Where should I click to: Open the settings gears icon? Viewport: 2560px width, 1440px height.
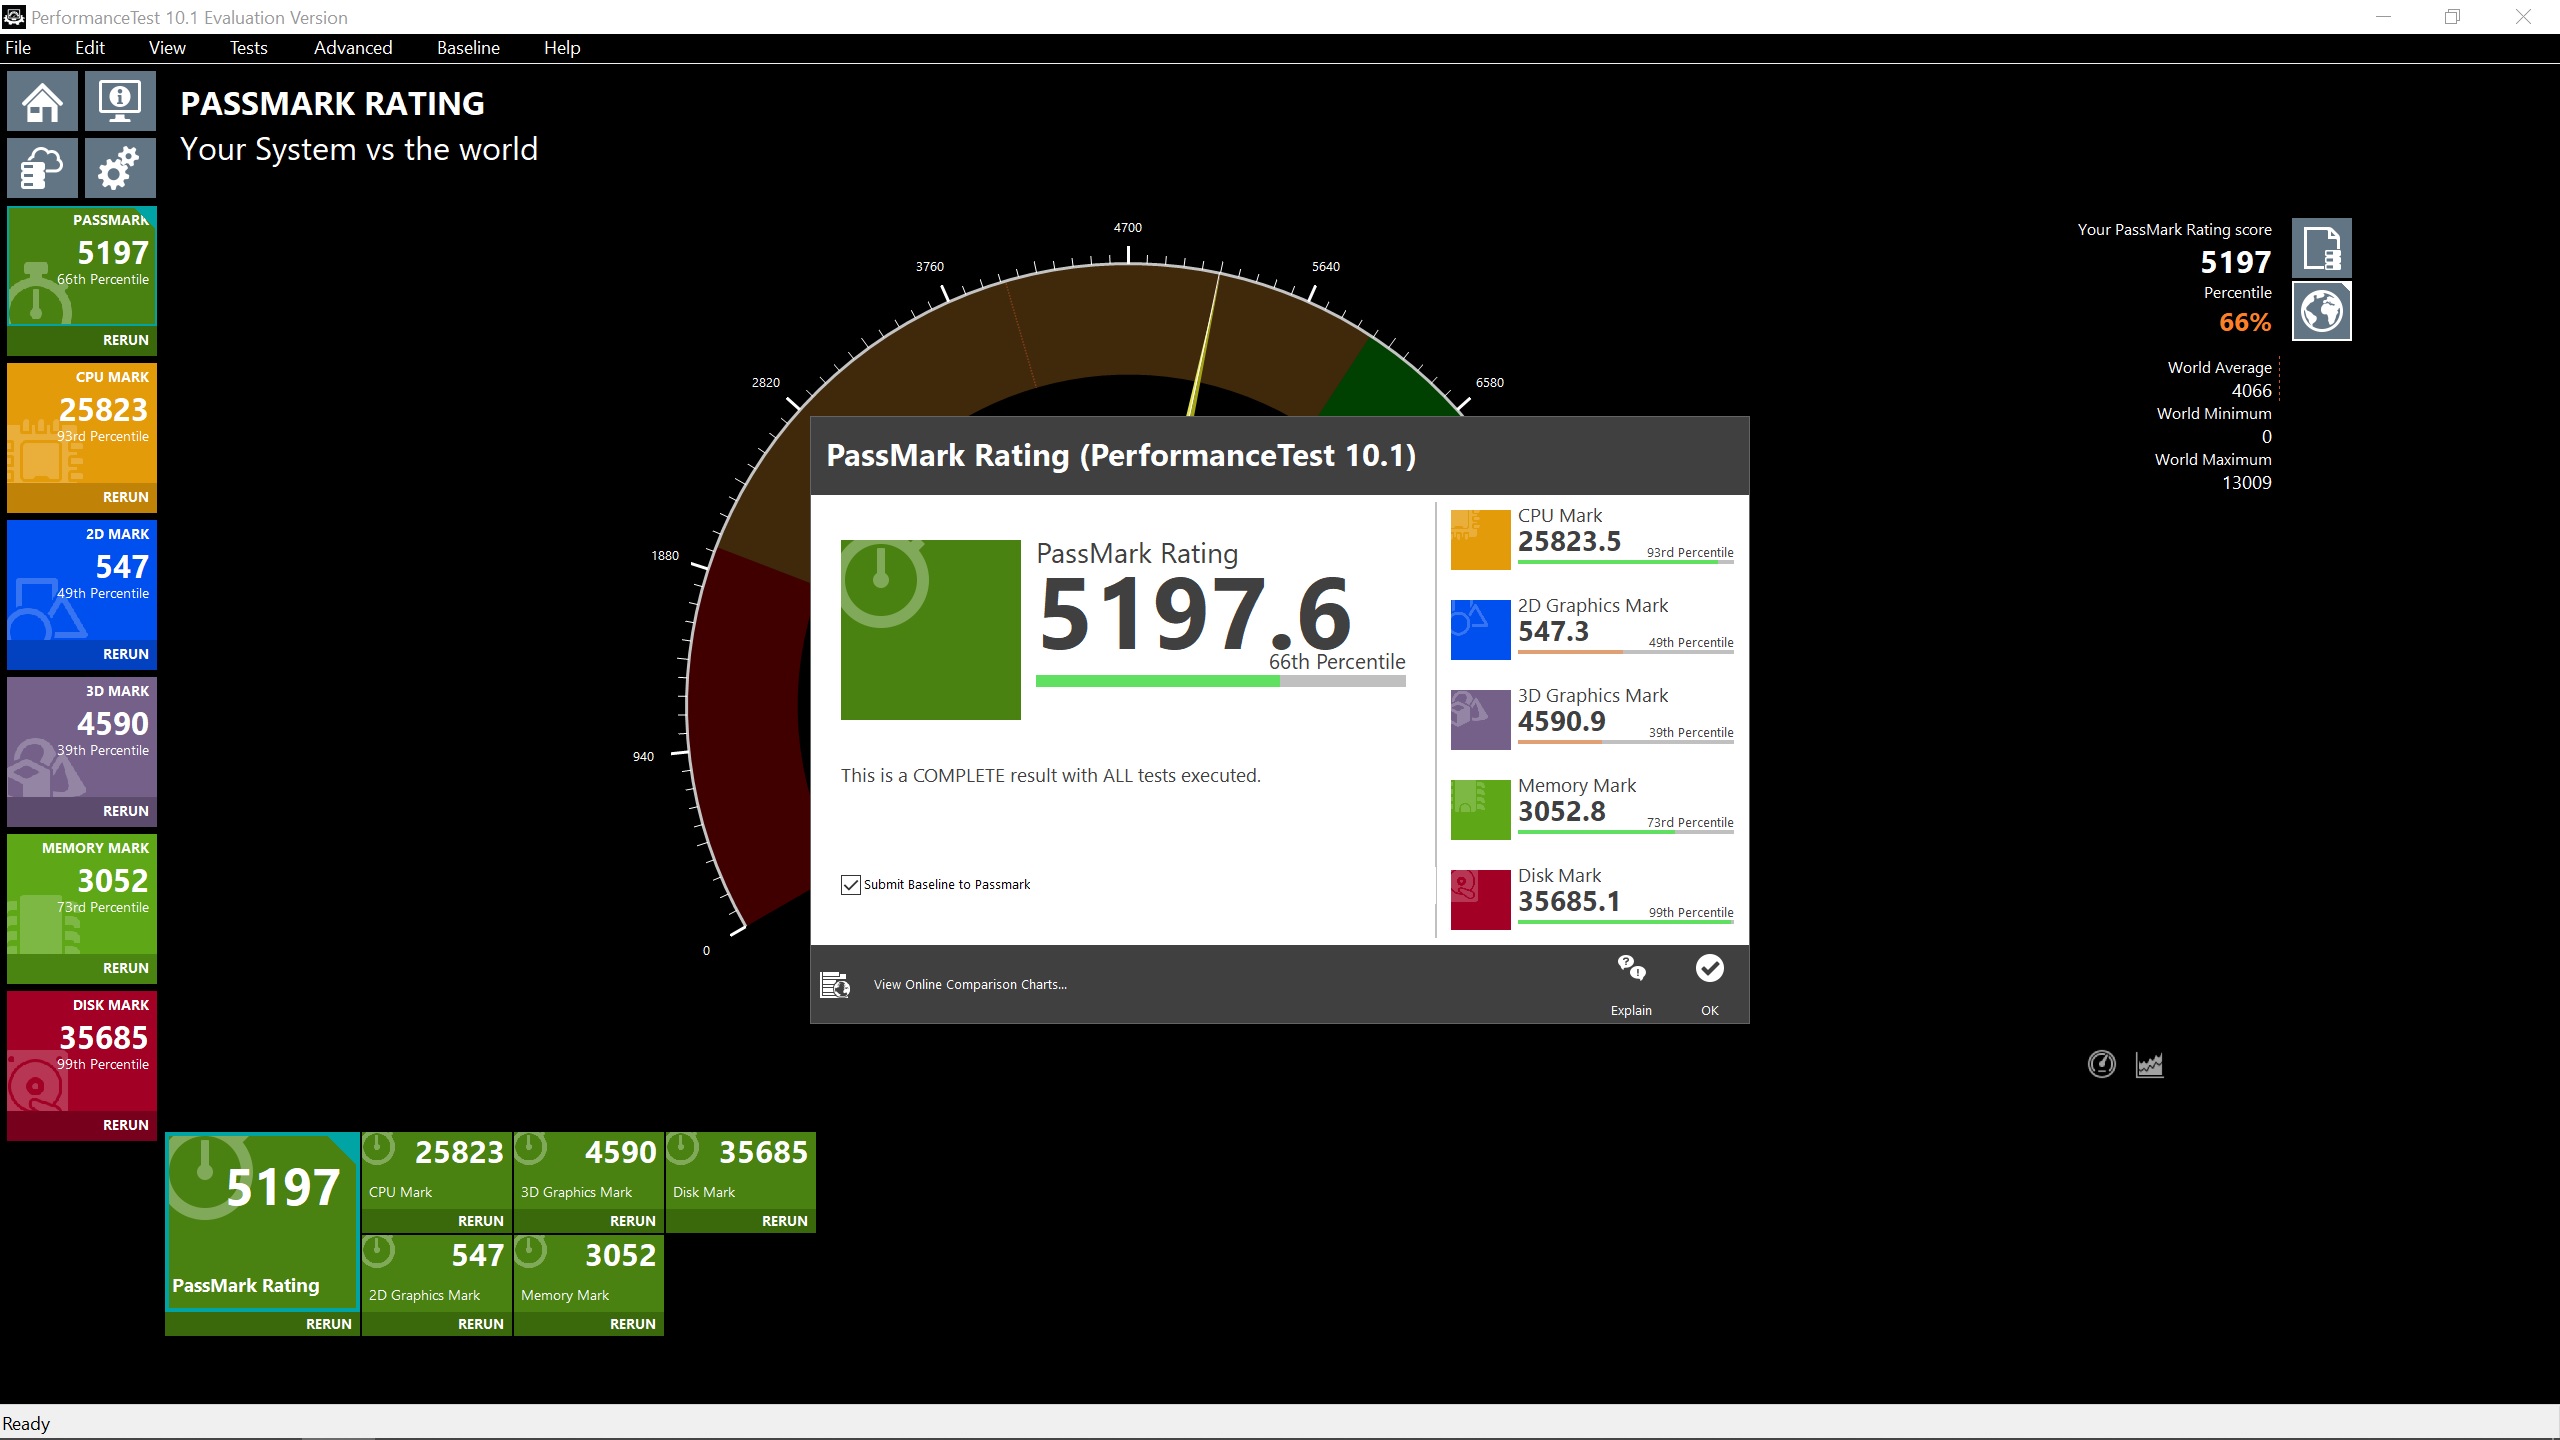pos(120,168)
